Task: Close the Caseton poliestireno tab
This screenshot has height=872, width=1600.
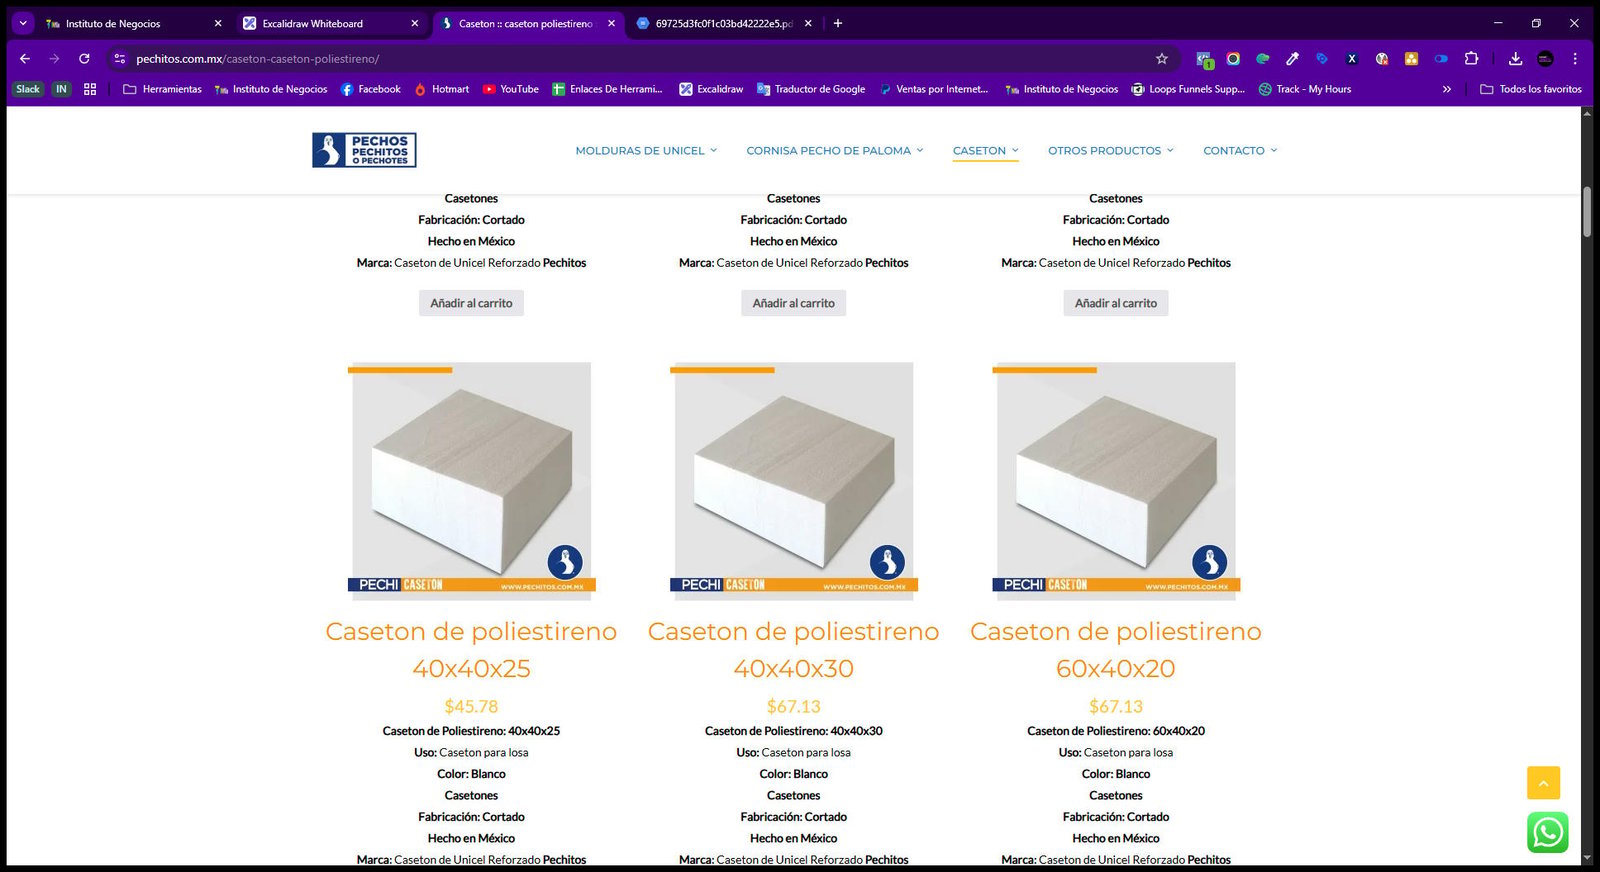Action: (x=612, y=23)
